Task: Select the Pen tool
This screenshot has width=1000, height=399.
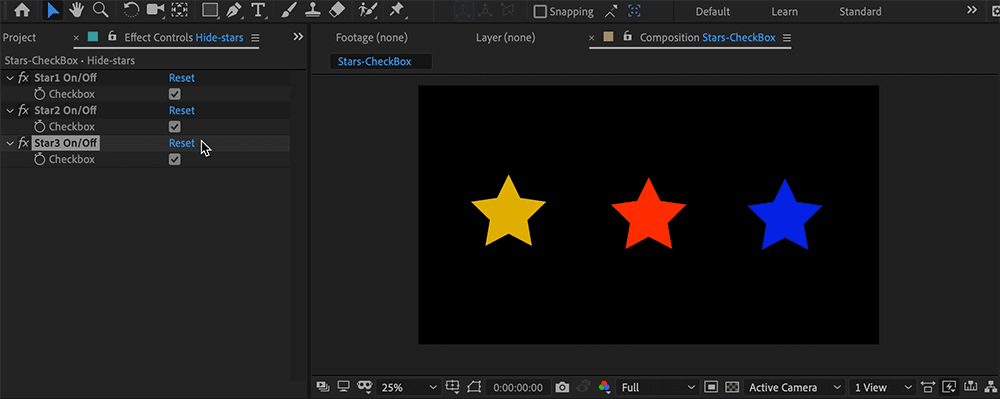Action: coord(233,10)
